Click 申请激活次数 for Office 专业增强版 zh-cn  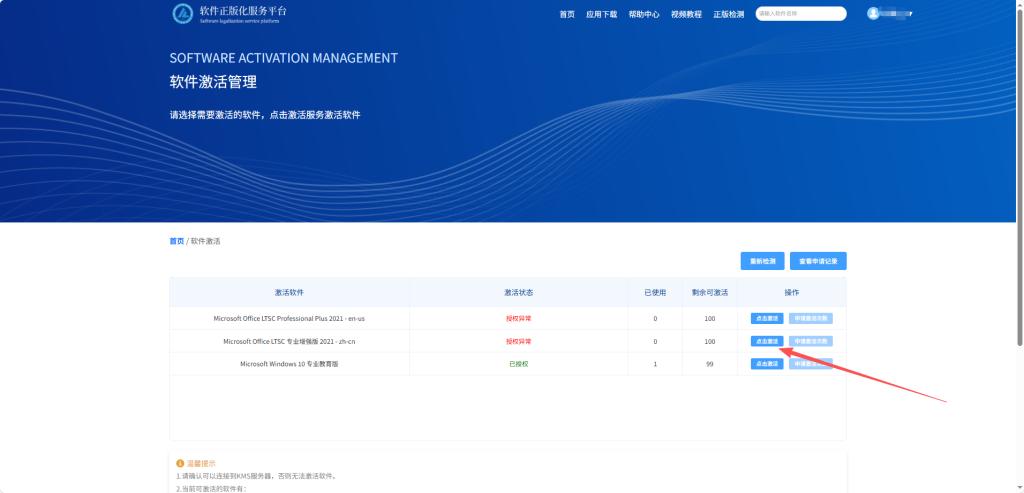[810, 342]
